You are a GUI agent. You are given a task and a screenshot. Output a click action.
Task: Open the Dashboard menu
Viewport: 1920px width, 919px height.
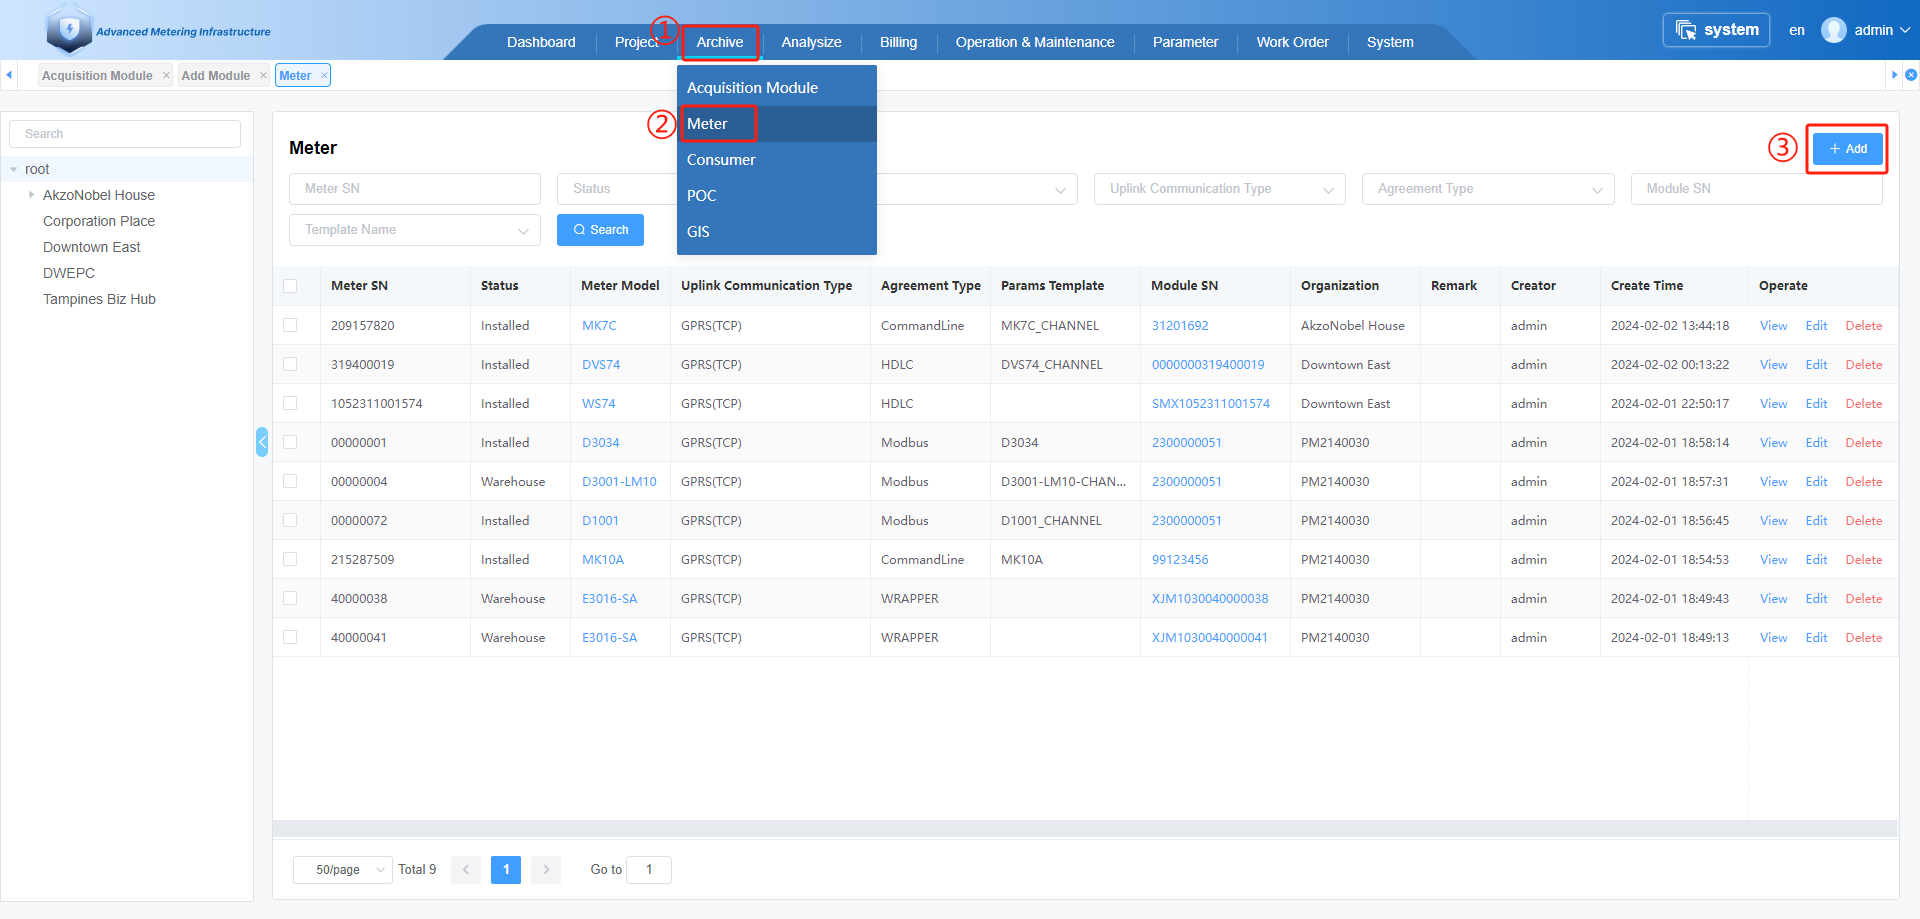click(x=541, y=42)
